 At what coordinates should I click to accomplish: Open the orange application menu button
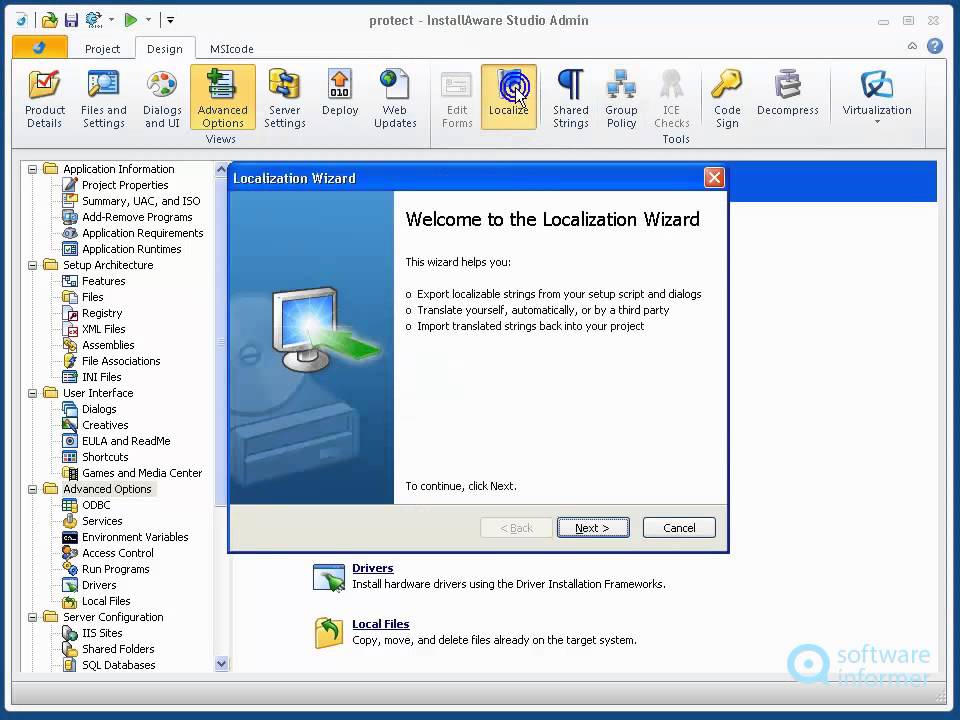[x=40, y=47]
